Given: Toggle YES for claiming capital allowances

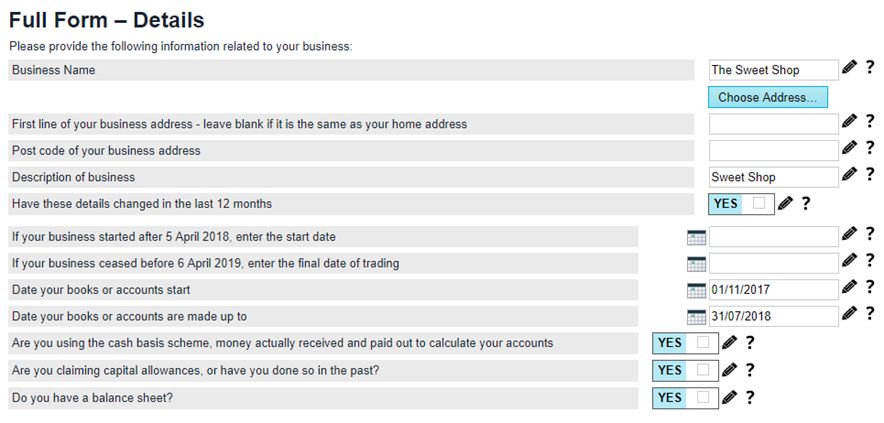Looking at the screenshot, I should [x=685, y=370].
